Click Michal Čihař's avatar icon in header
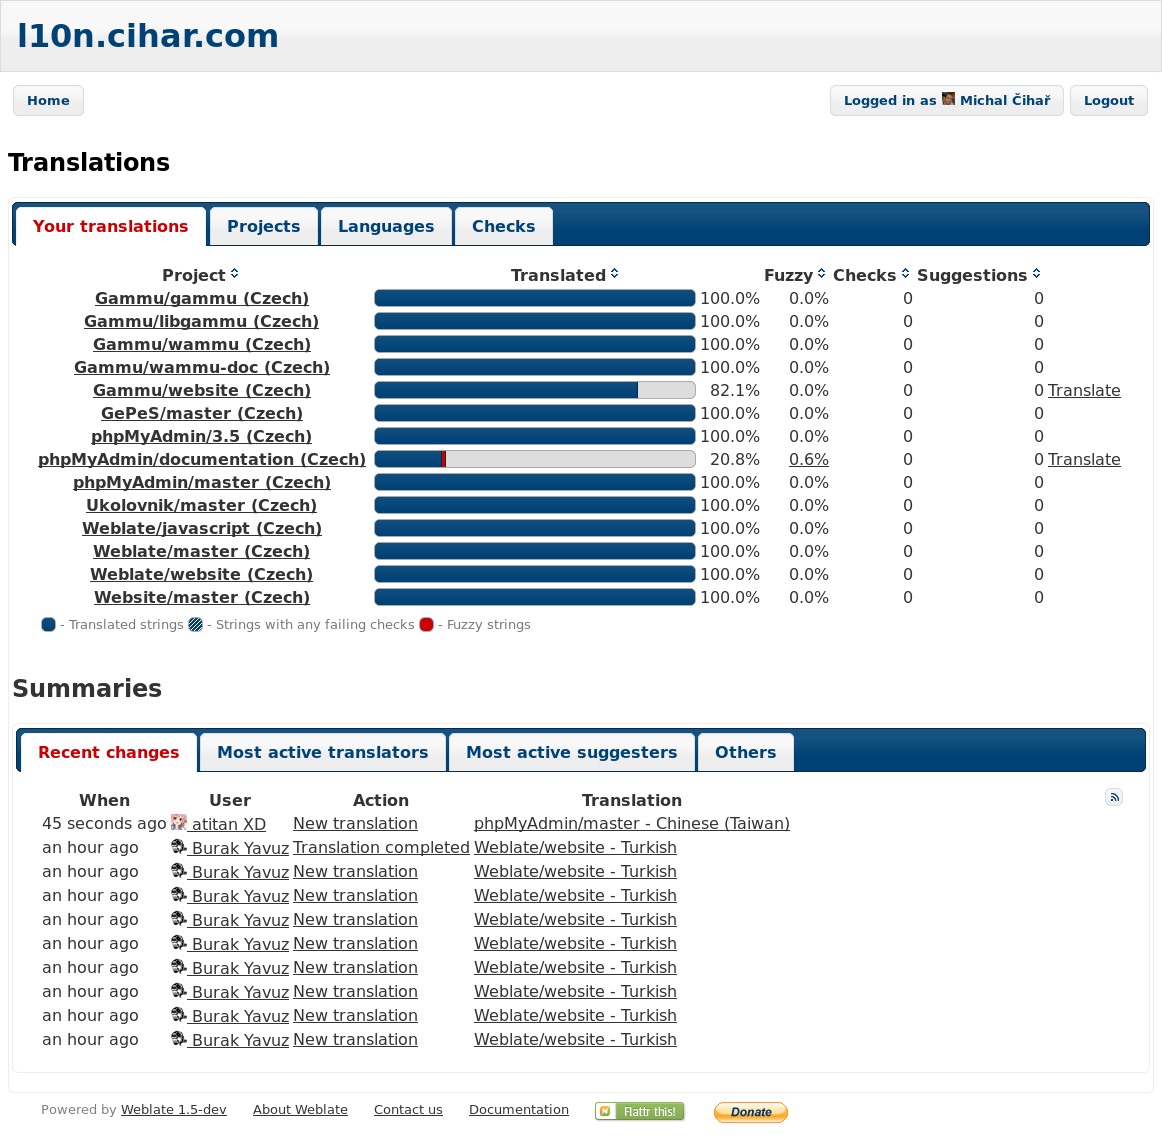The width and height of the screenshot is (1162, 1139). tap(948, 99)
